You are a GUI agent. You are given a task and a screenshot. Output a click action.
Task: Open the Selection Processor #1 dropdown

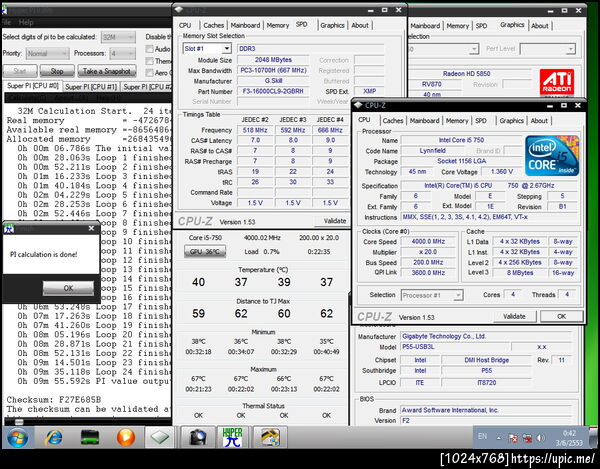click(432, 295)
